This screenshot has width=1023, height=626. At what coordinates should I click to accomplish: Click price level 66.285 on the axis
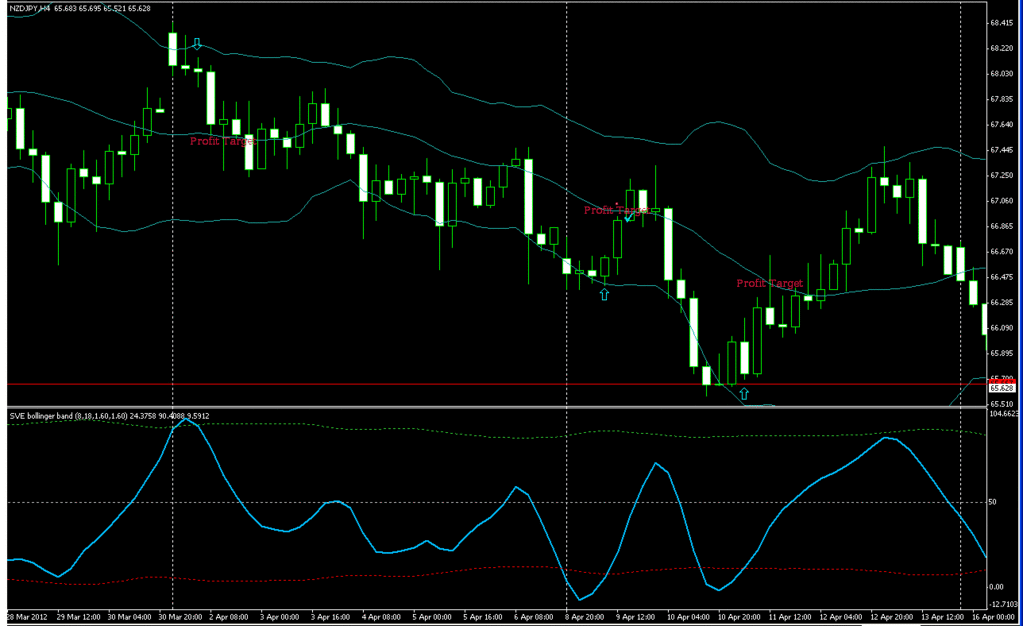pos(1001,302)
